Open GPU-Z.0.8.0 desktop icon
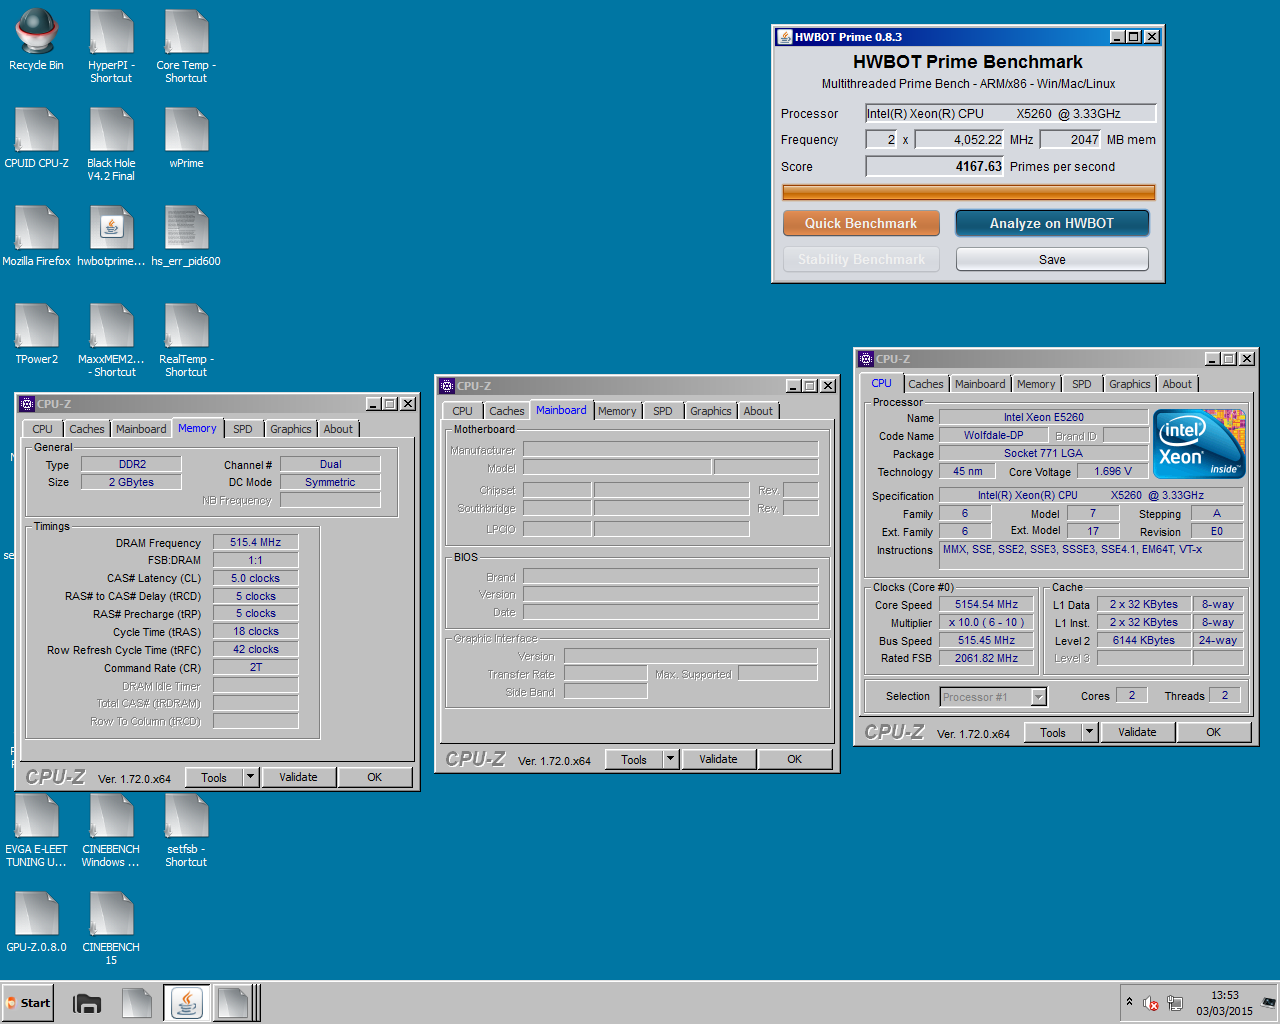 (x=36, y=922)
